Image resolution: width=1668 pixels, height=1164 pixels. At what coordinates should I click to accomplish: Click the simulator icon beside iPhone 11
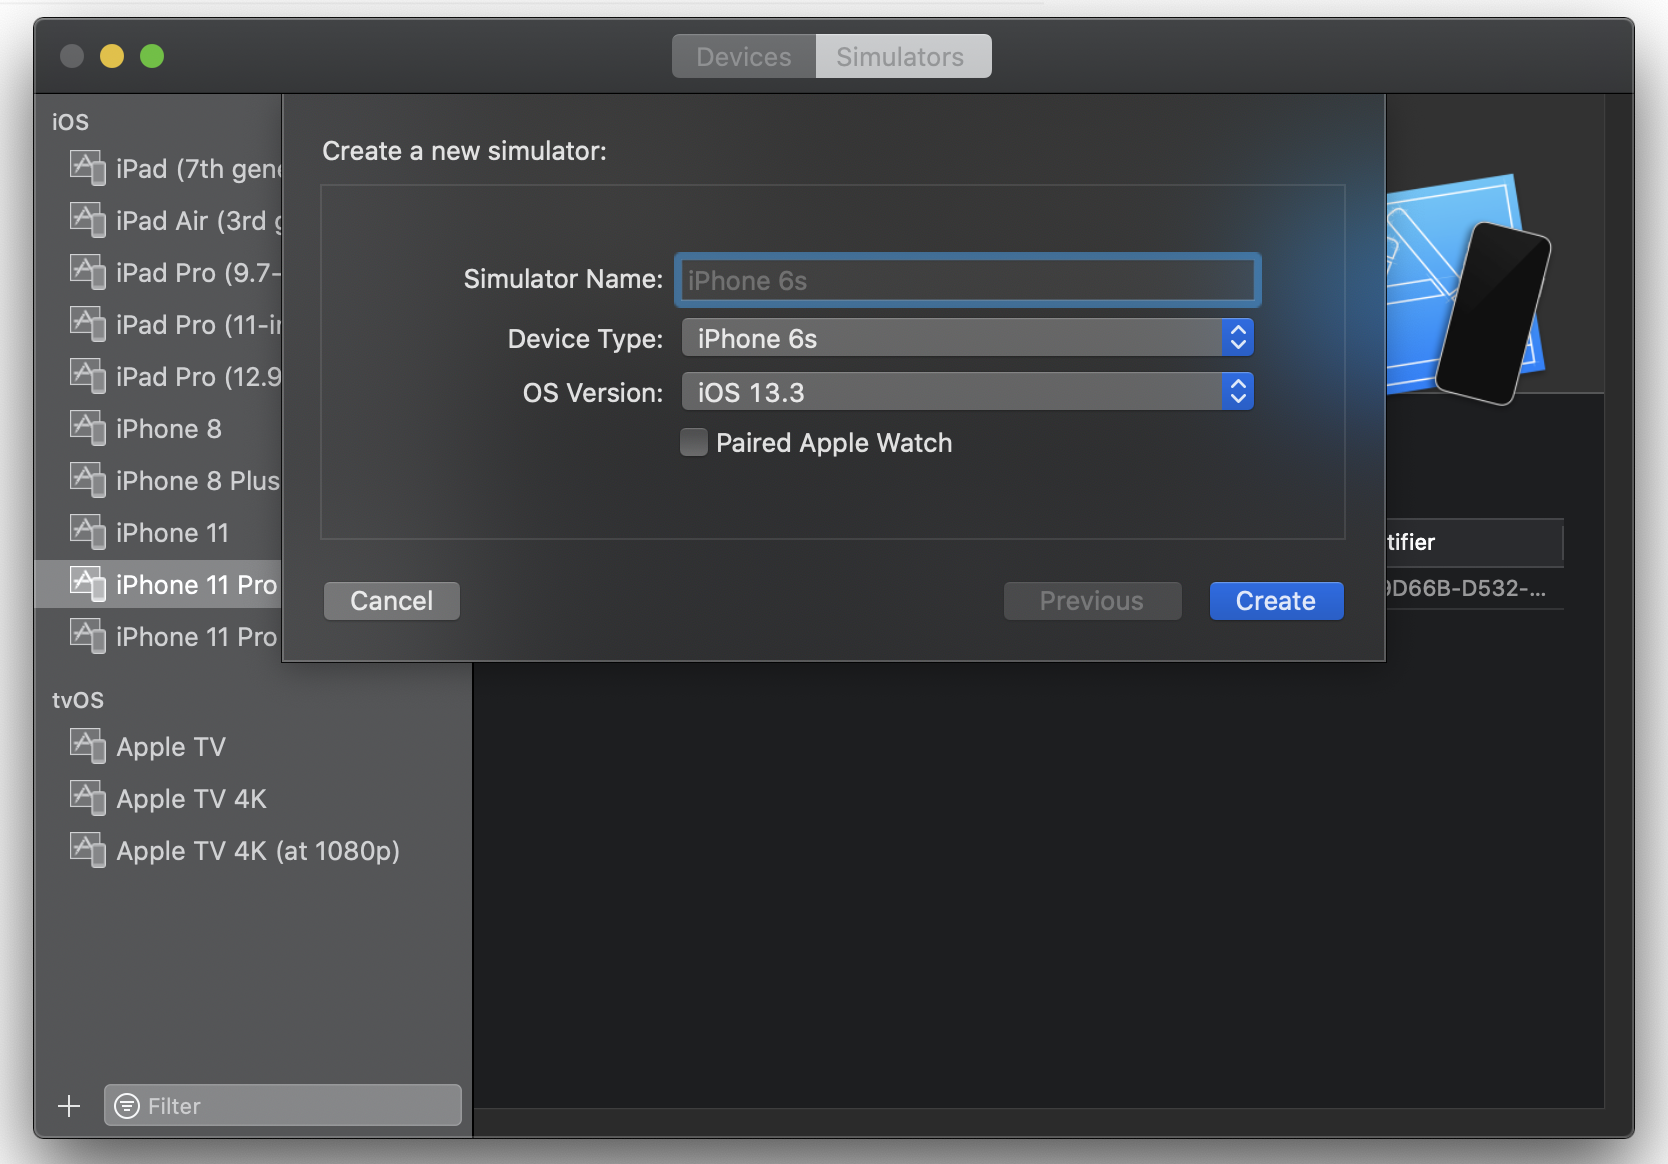coord(88,532)
